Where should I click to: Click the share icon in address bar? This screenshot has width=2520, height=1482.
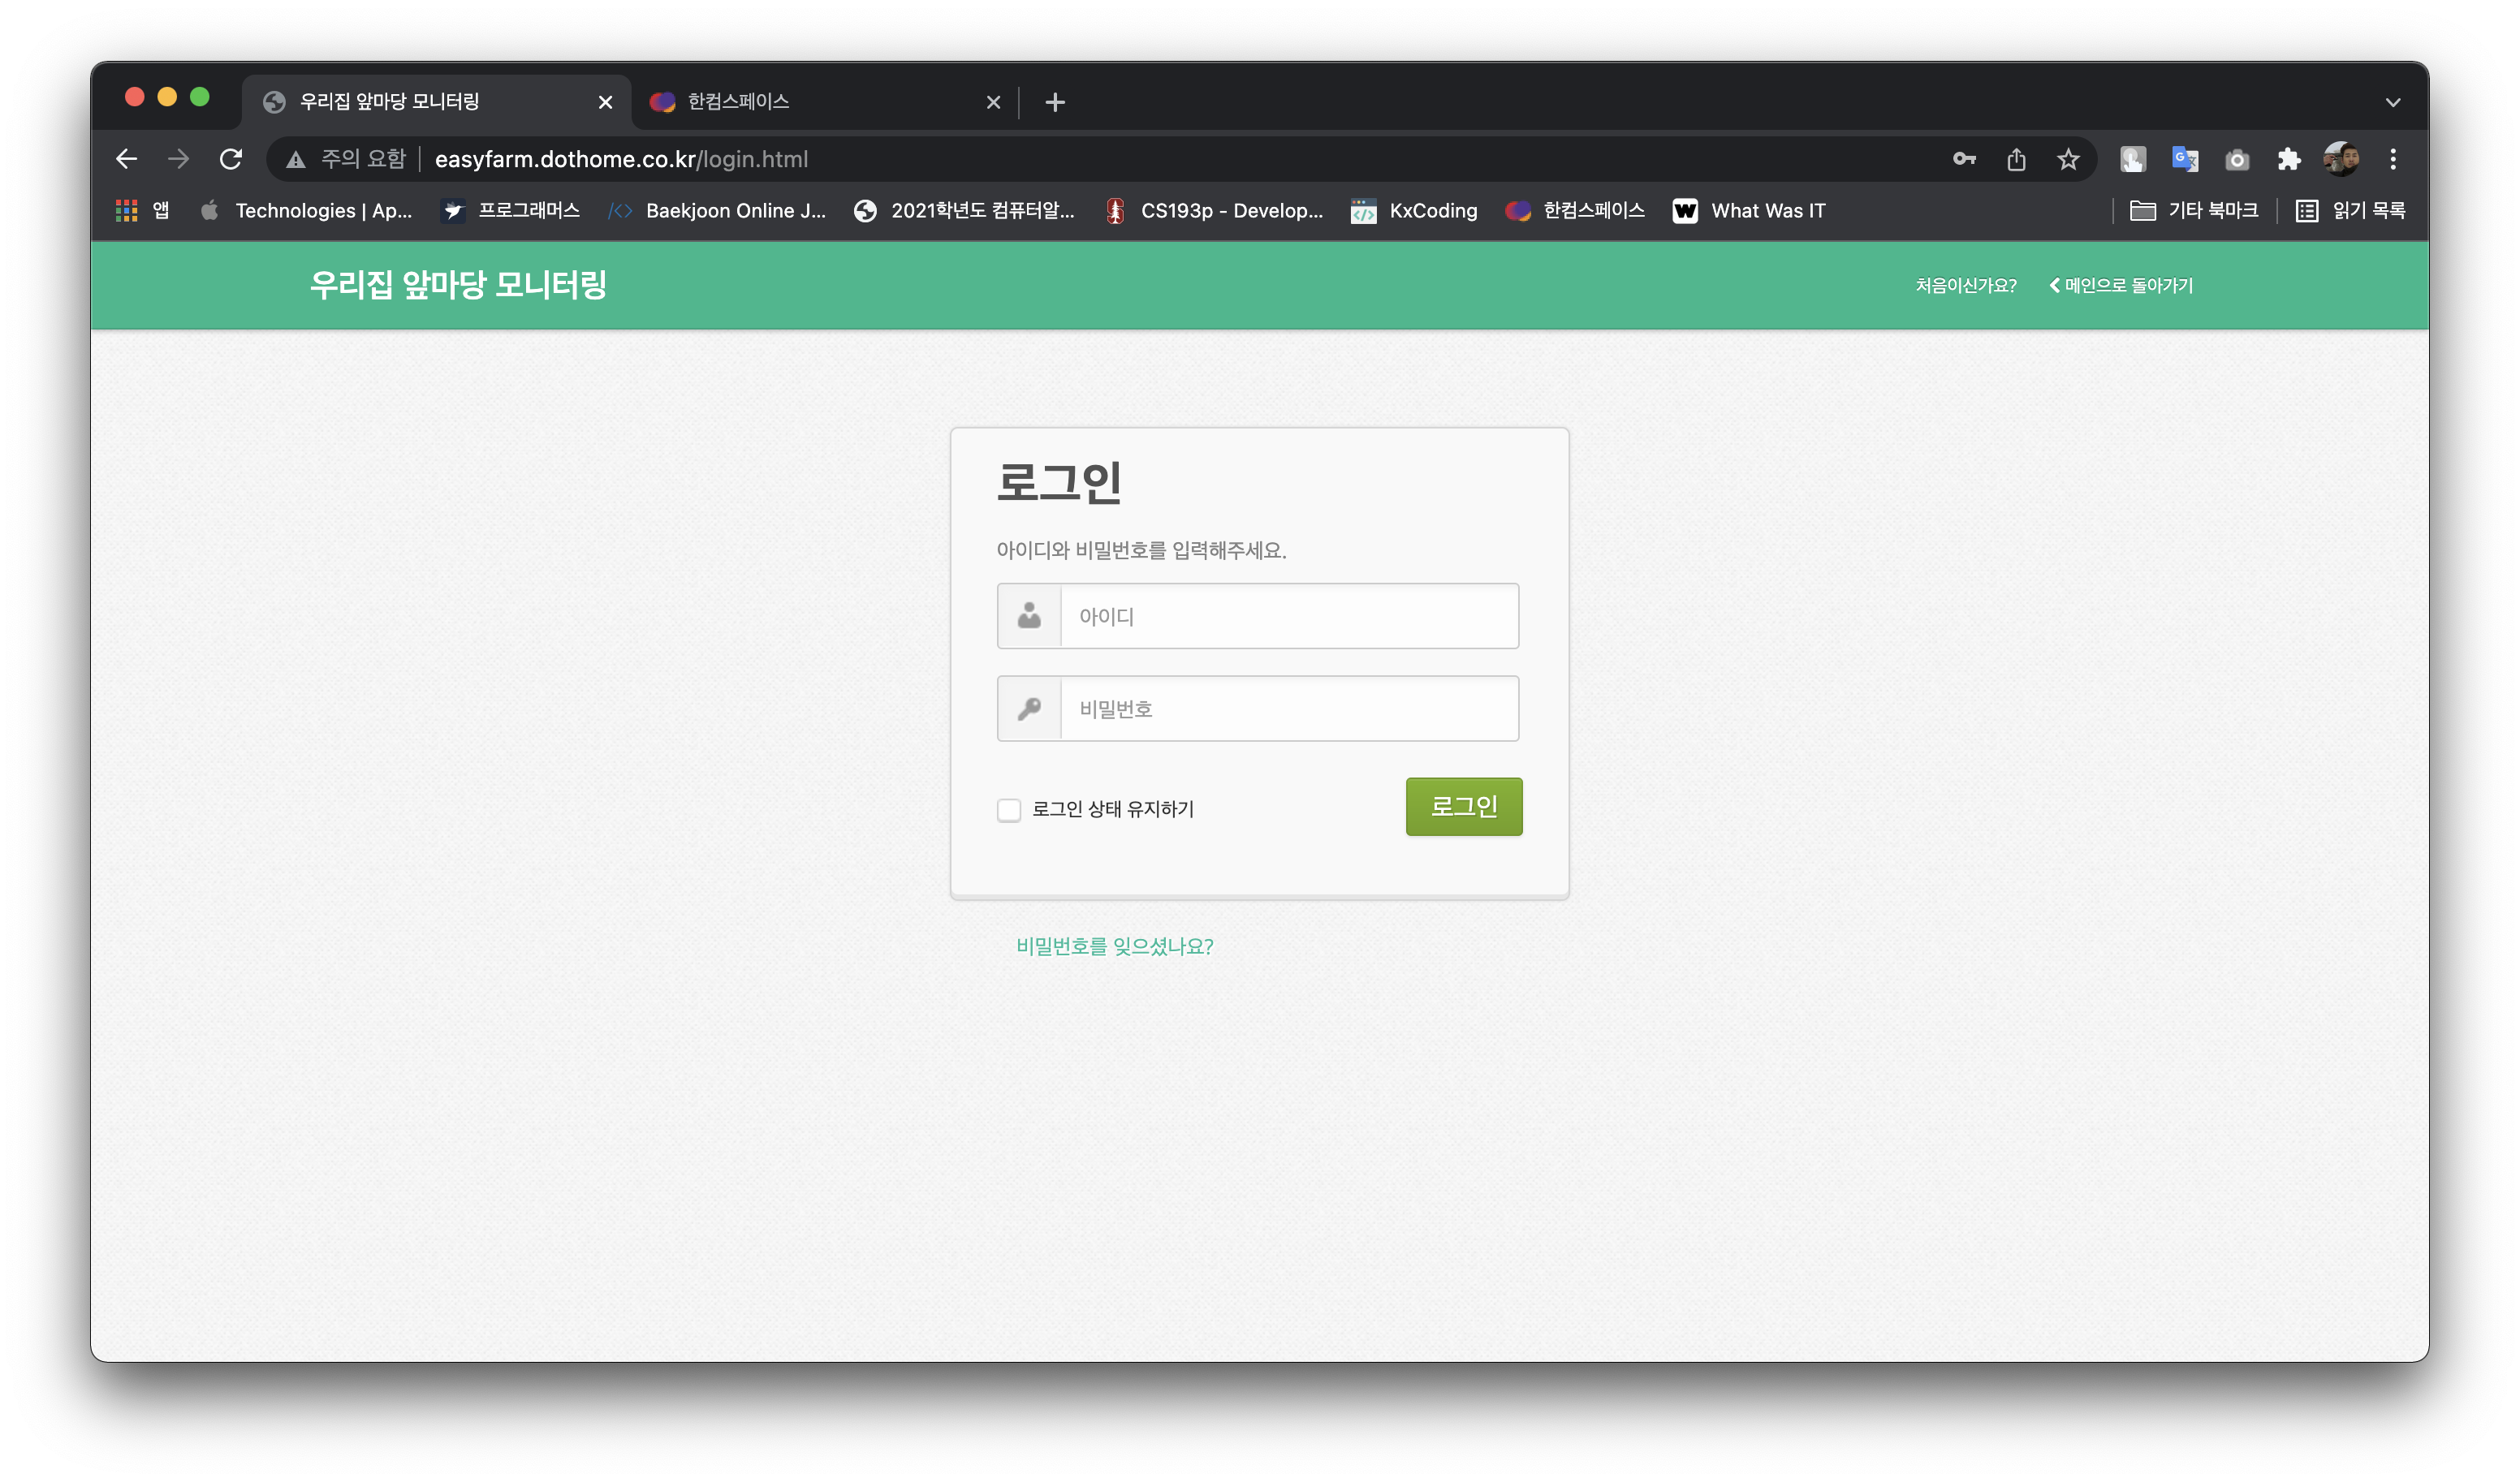click(x=2016, y=159)
